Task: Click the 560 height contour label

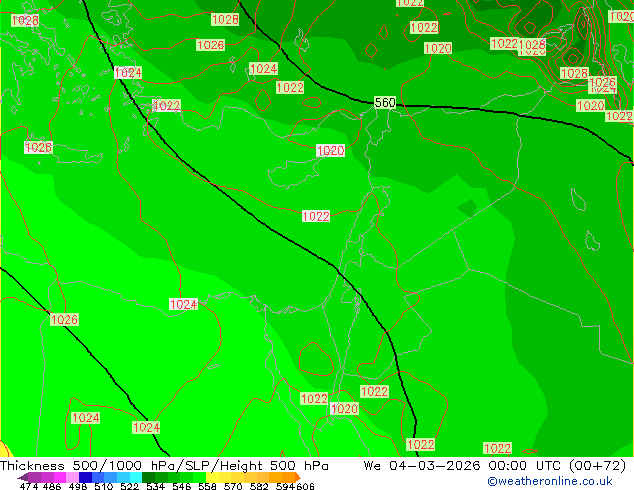Action: click(385, 102)
